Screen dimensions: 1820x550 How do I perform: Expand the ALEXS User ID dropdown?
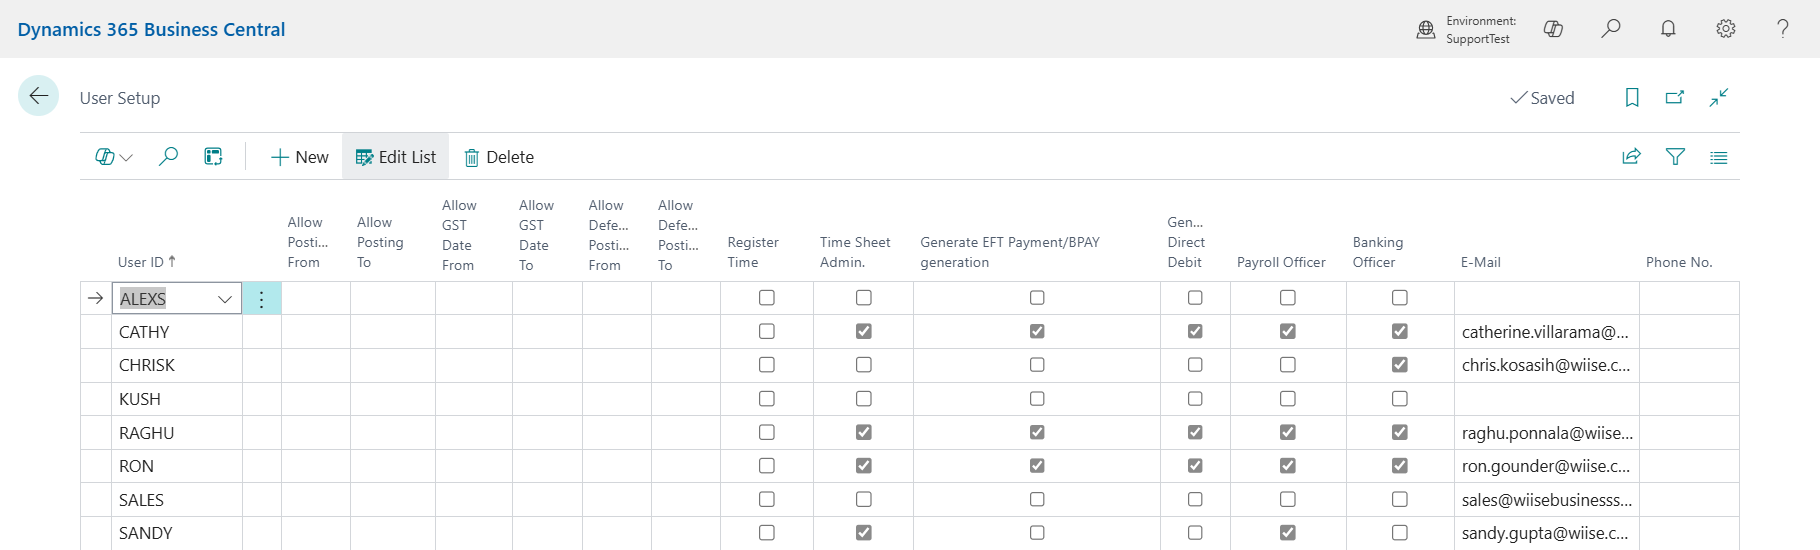point(225,299)
